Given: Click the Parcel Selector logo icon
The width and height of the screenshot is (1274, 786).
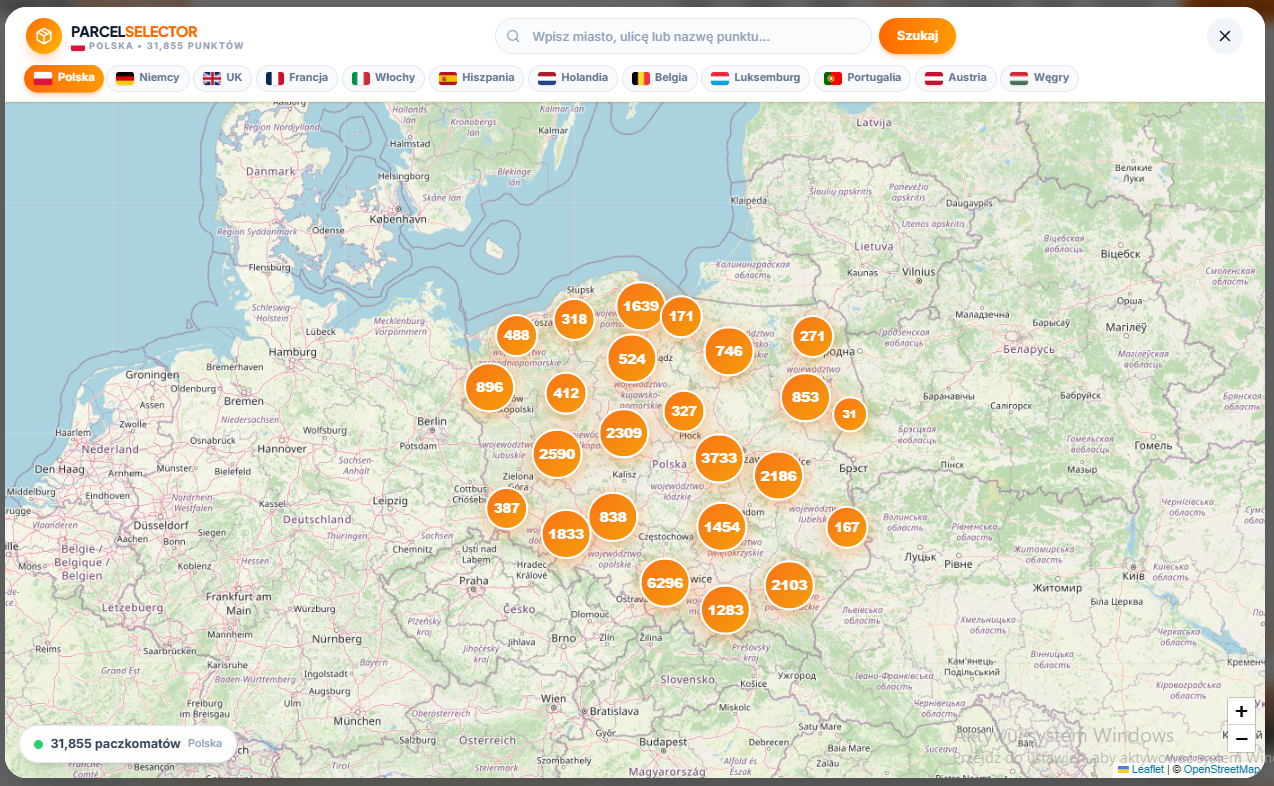Looking at the screenshot, I should [x=43, y=36].
